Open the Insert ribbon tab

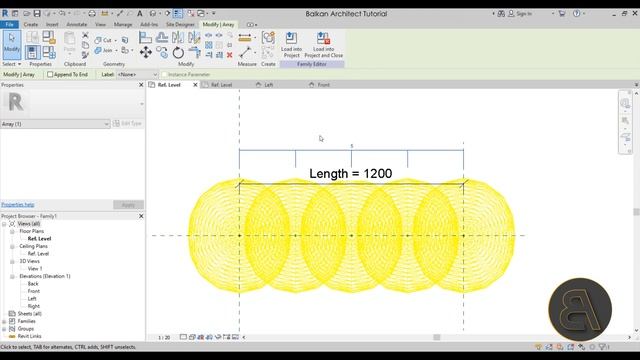click(52, 24)
